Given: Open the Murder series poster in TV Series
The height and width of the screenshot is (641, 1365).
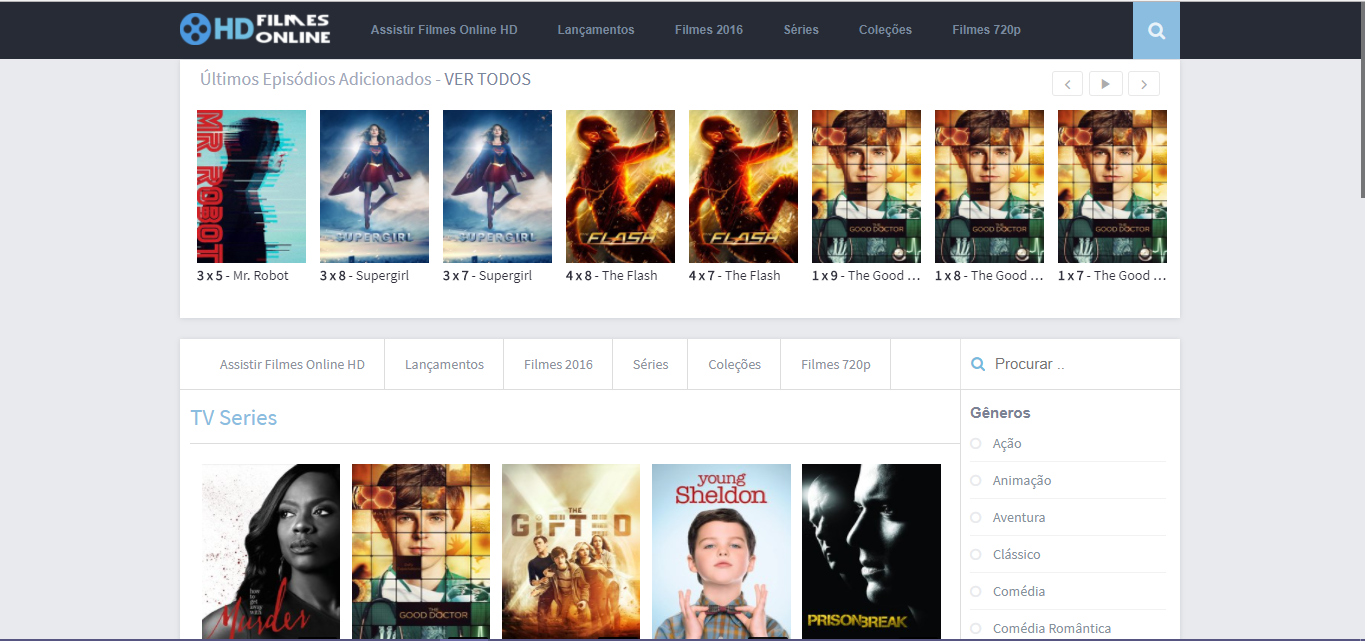Looking at the screenshot, I should [x=271, y=551].
